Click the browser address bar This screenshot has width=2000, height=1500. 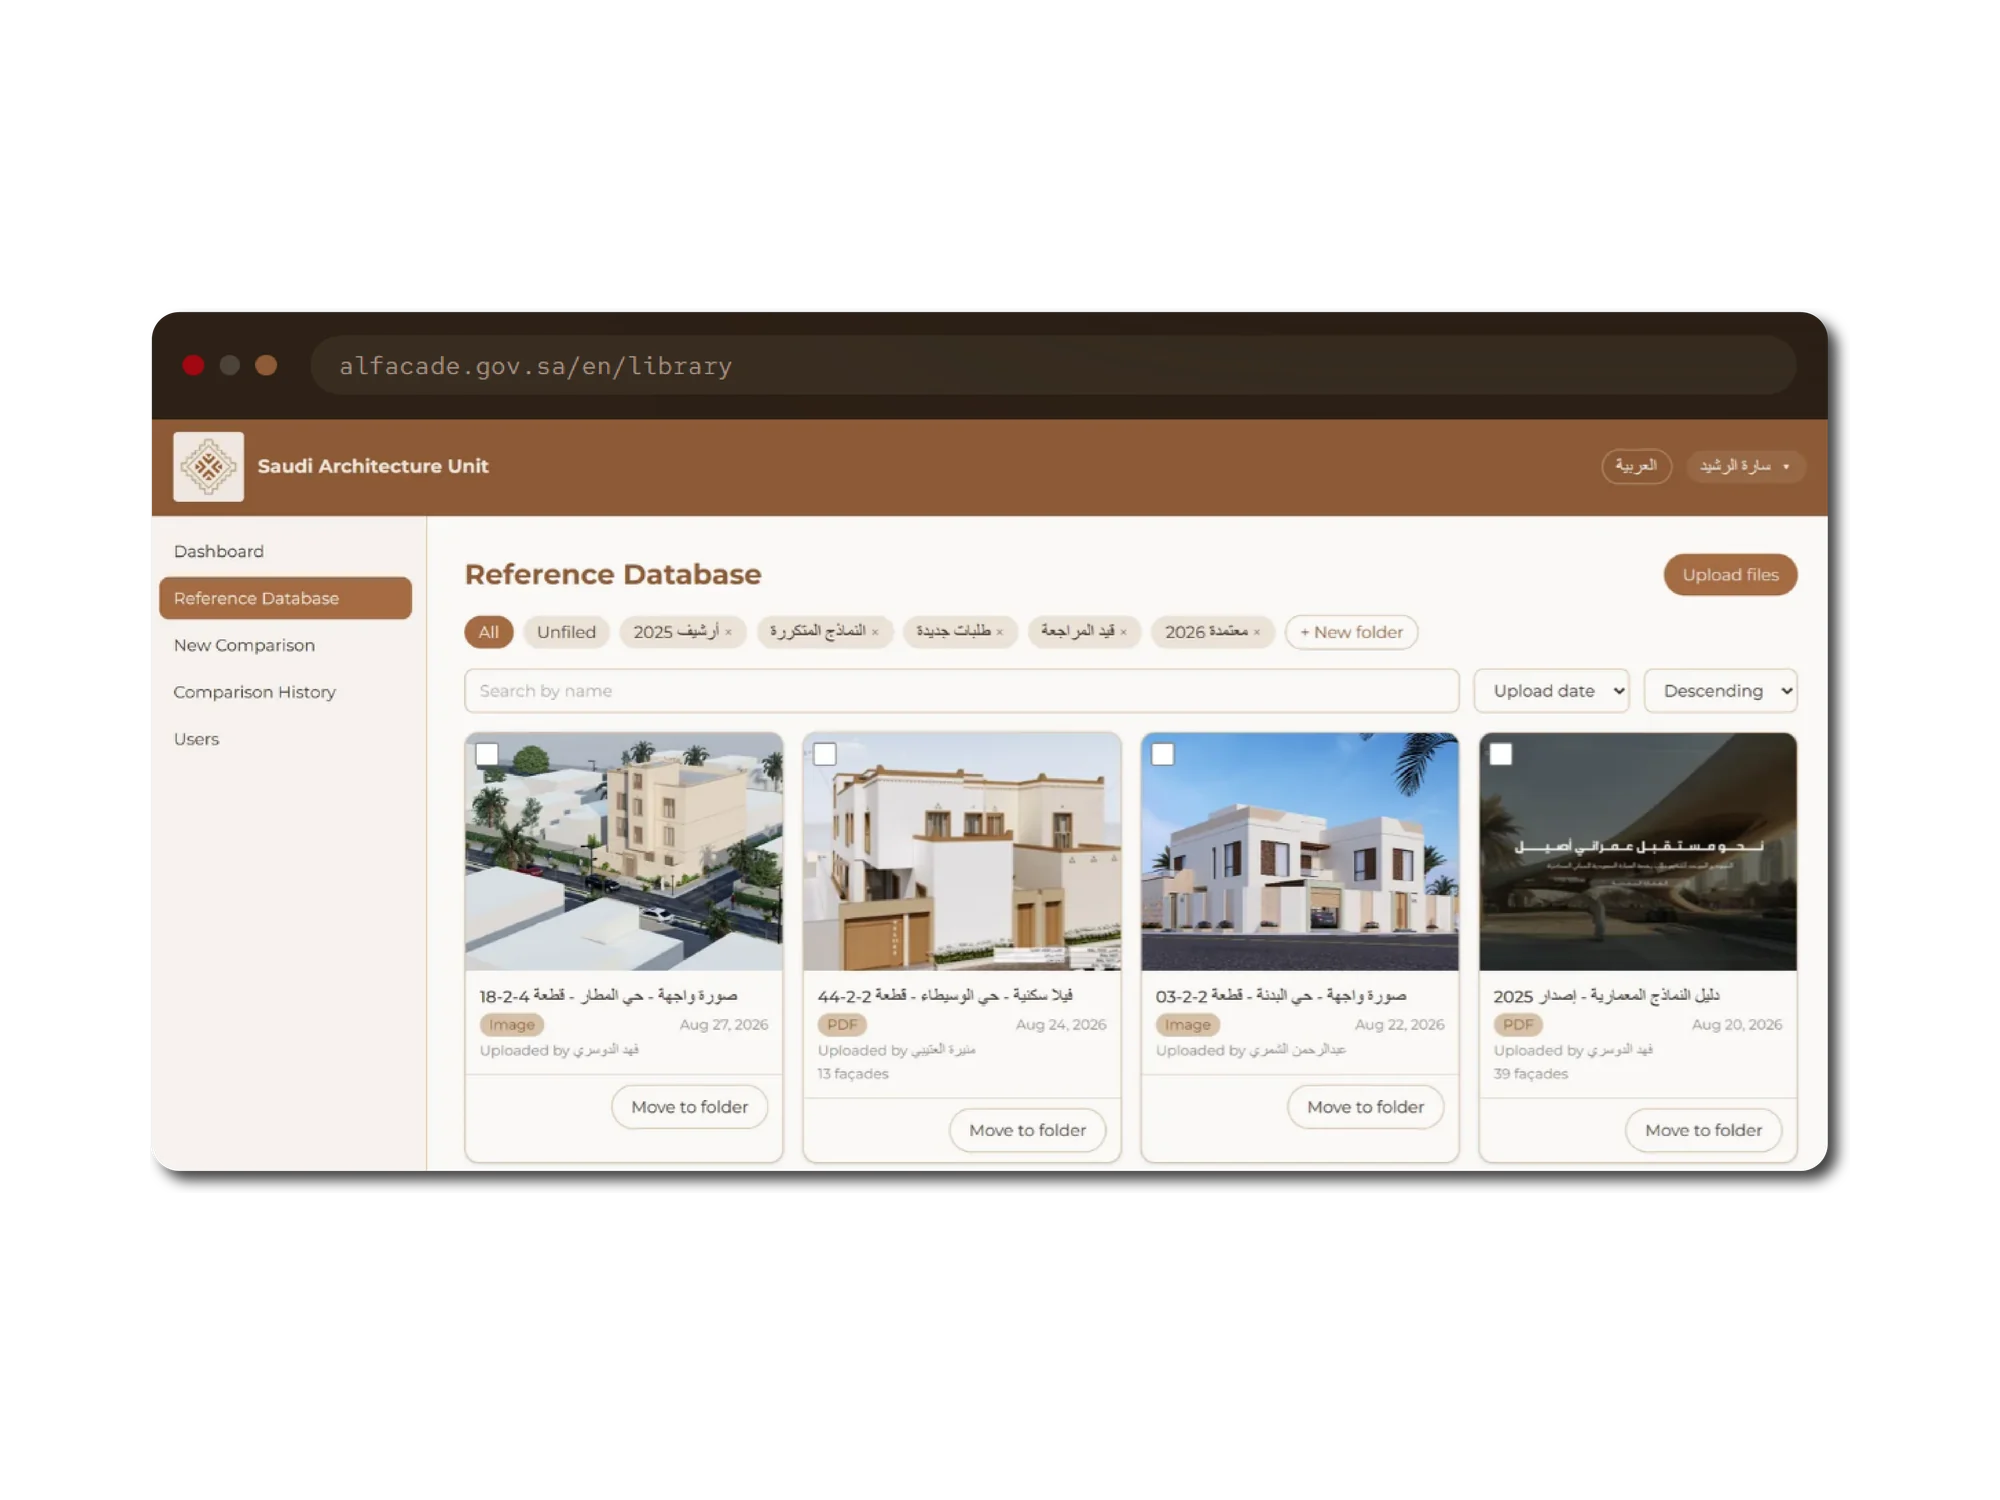[x=1053, y=366]
